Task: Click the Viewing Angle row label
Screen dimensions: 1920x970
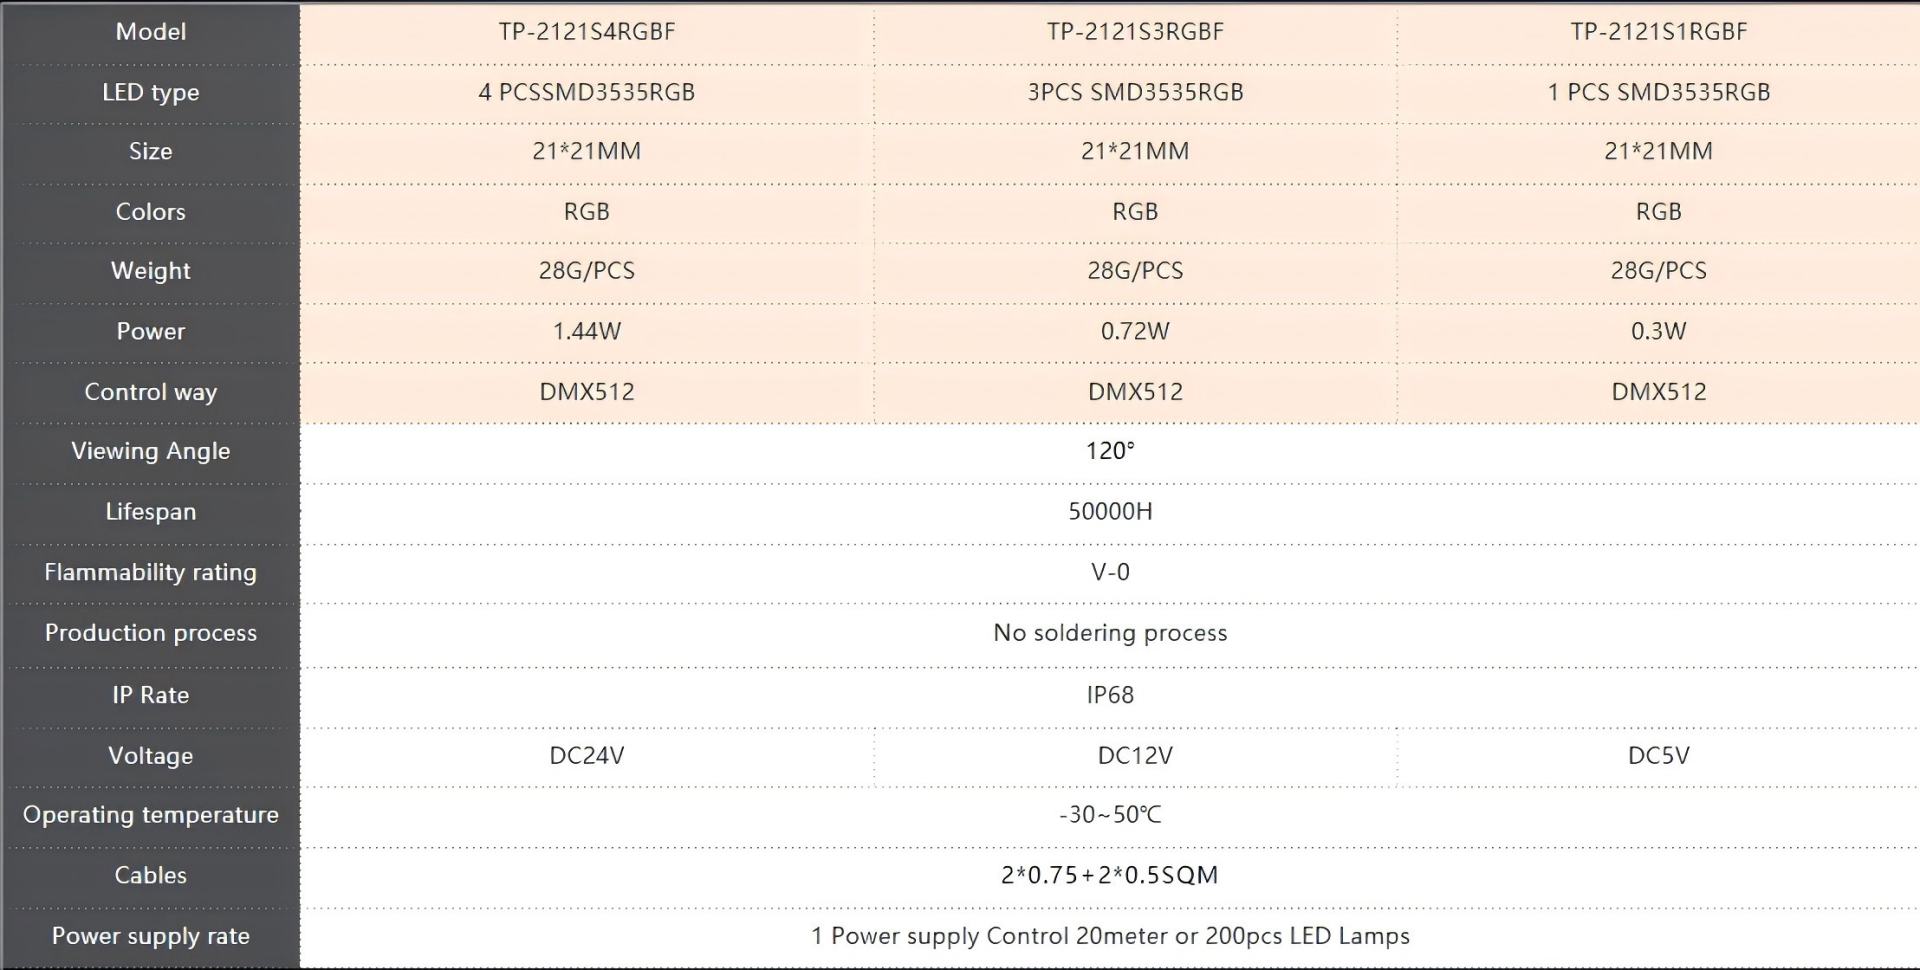Action: (151, 451)
